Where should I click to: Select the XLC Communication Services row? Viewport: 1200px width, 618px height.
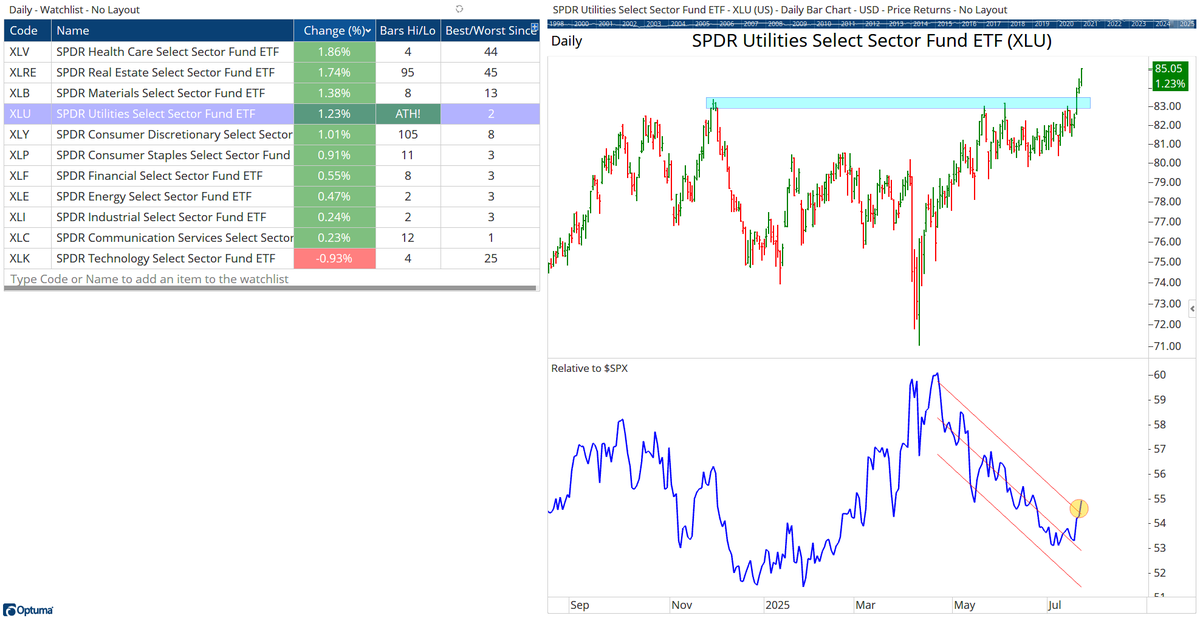(271, 238)
